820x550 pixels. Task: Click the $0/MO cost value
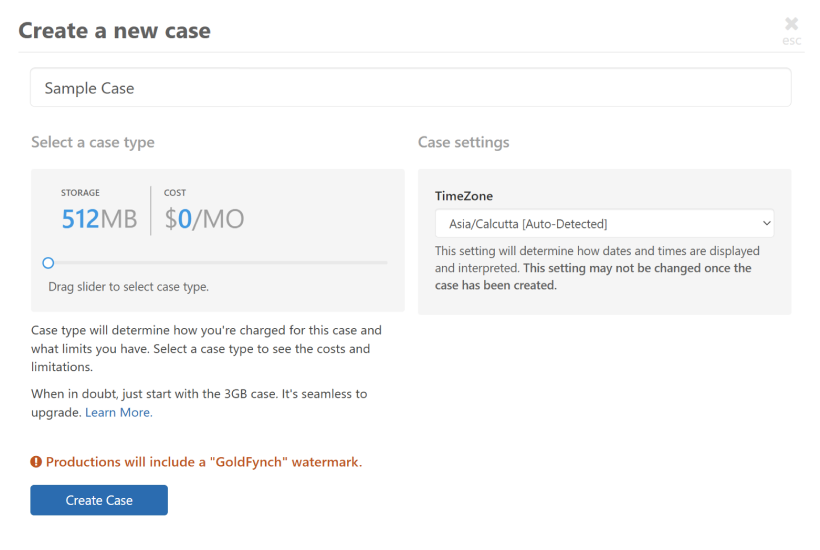tap(204, 219)
